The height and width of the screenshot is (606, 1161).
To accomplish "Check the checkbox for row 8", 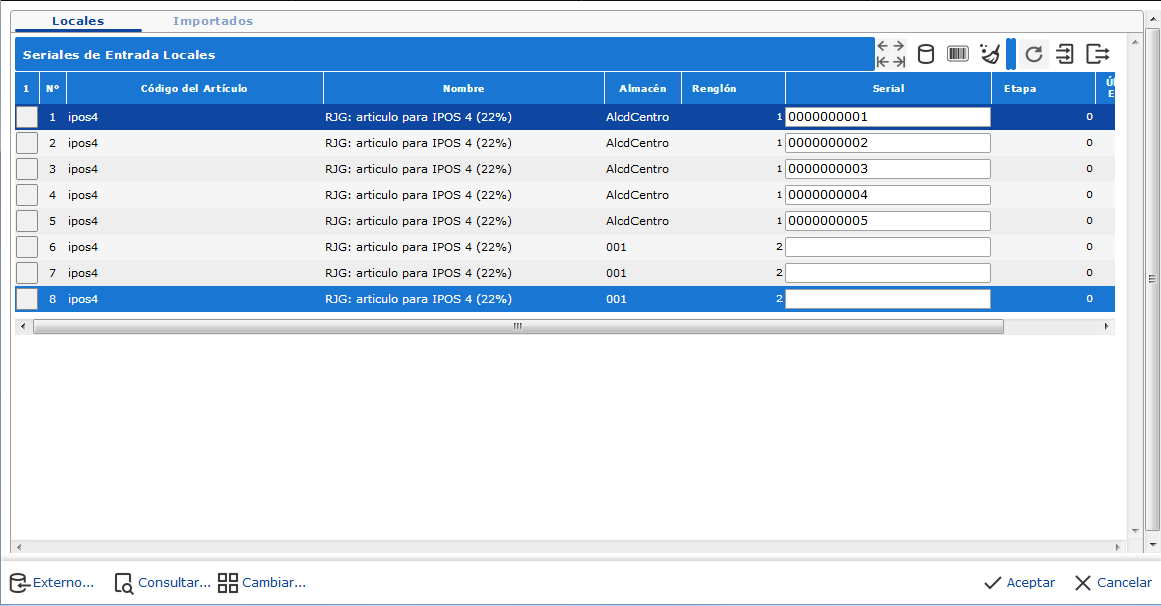I will [27, 299].
